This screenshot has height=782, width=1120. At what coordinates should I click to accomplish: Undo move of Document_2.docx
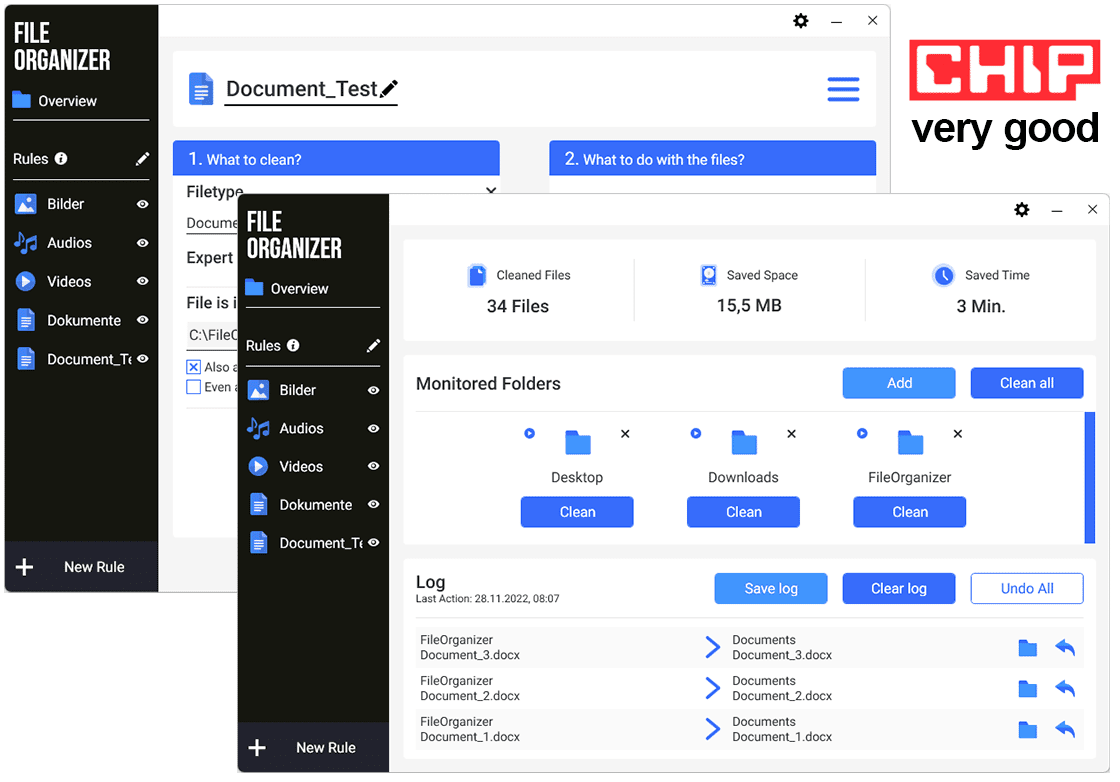click(x=1065, y=688)
